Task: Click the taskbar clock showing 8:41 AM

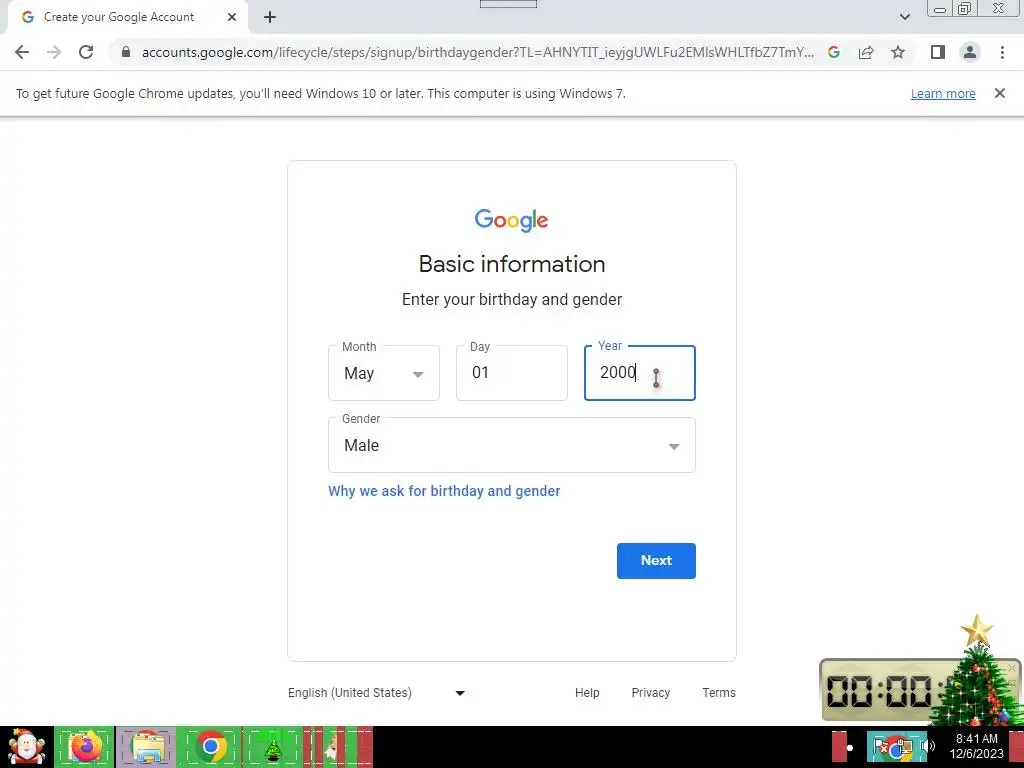Action: pyautogui.click(x=976, y=746)
